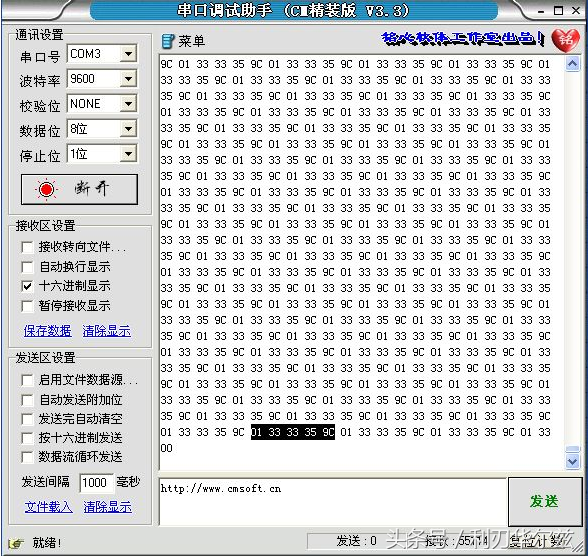Click the red connection indicator light
Viewport: 588px width, 558px height.
pos(46,189)
